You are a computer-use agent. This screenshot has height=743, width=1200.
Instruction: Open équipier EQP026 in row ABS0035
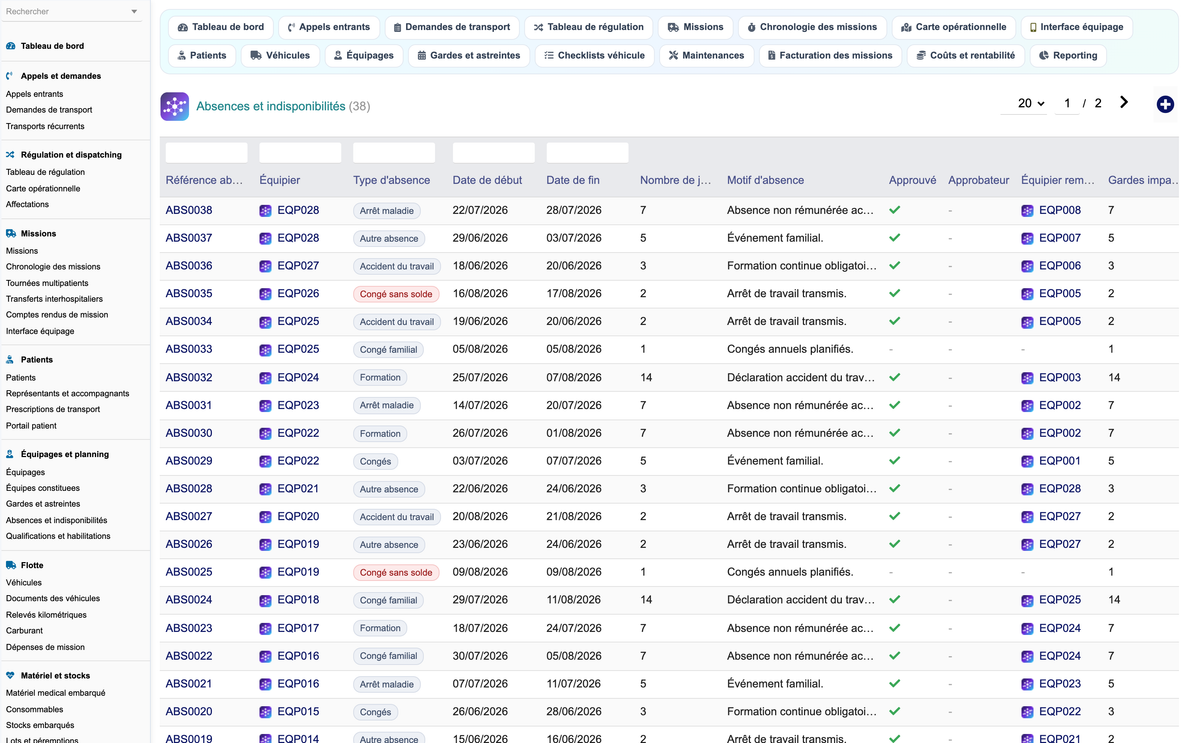(x=298, y=294)
